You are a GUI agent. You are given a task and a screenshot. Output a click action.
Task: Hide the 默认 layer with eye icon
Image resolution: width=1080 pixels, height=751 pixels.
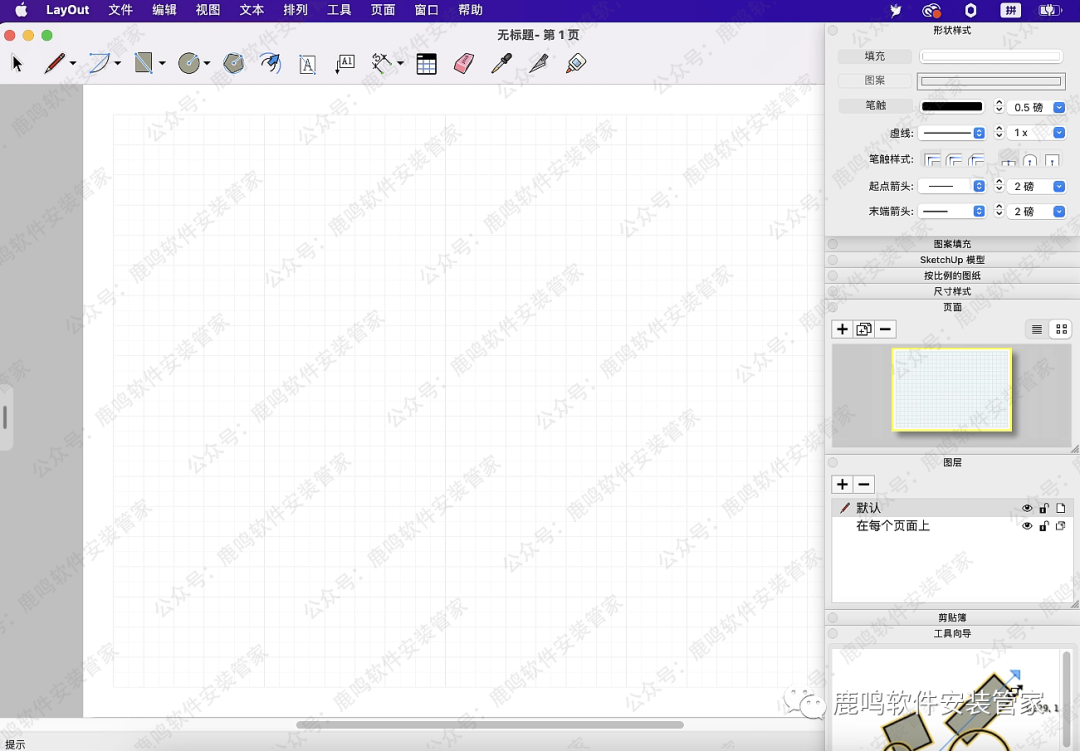coord(1027,508)
